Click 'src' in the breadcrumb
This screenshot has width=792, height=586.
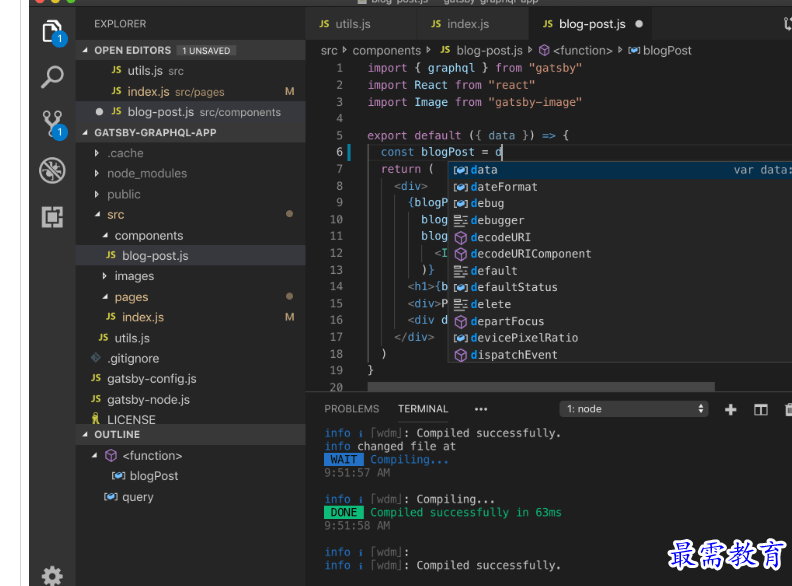click(329, 51)
